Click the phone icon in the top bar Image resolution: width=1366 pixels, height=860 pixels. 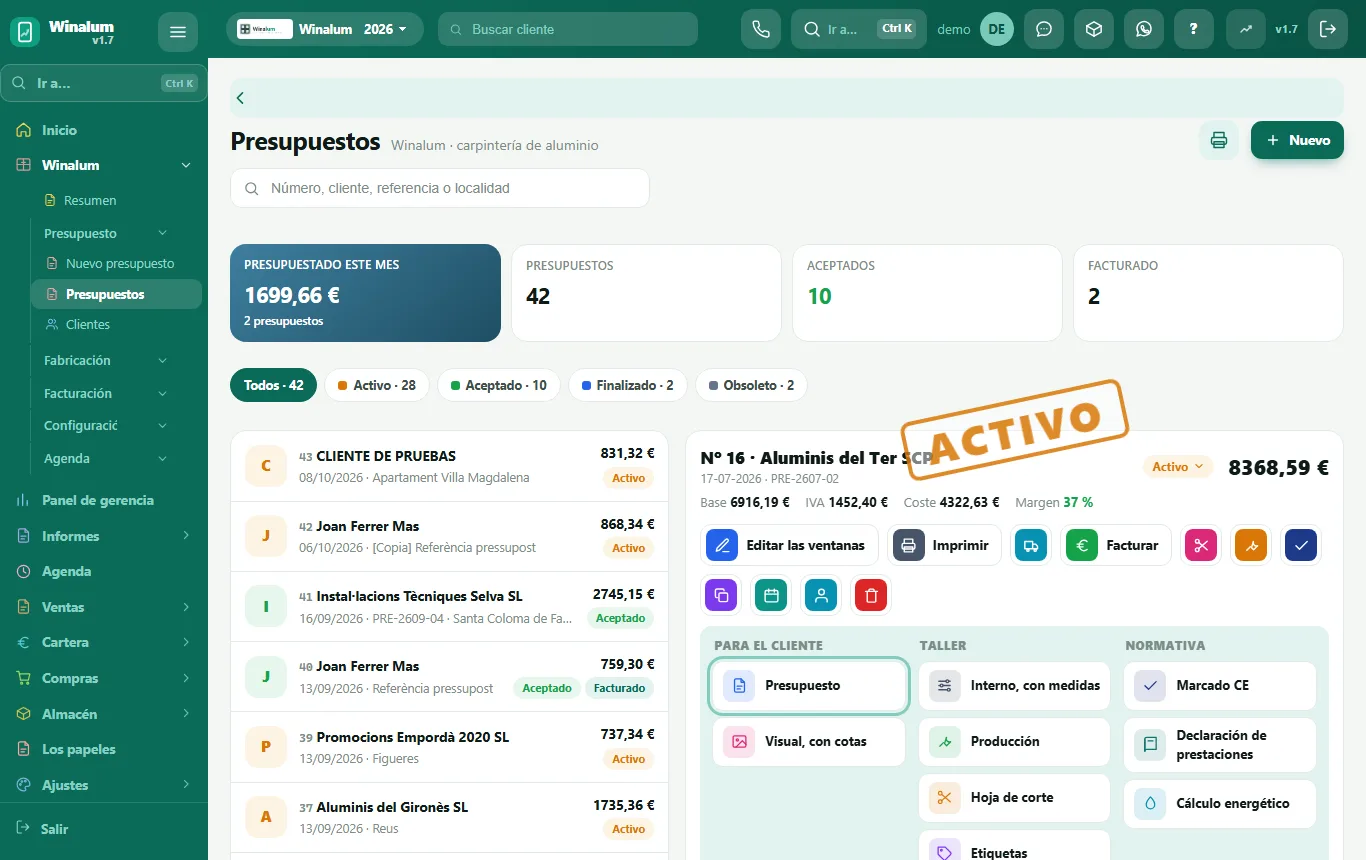pyautogui.click(x=760, y=29)
